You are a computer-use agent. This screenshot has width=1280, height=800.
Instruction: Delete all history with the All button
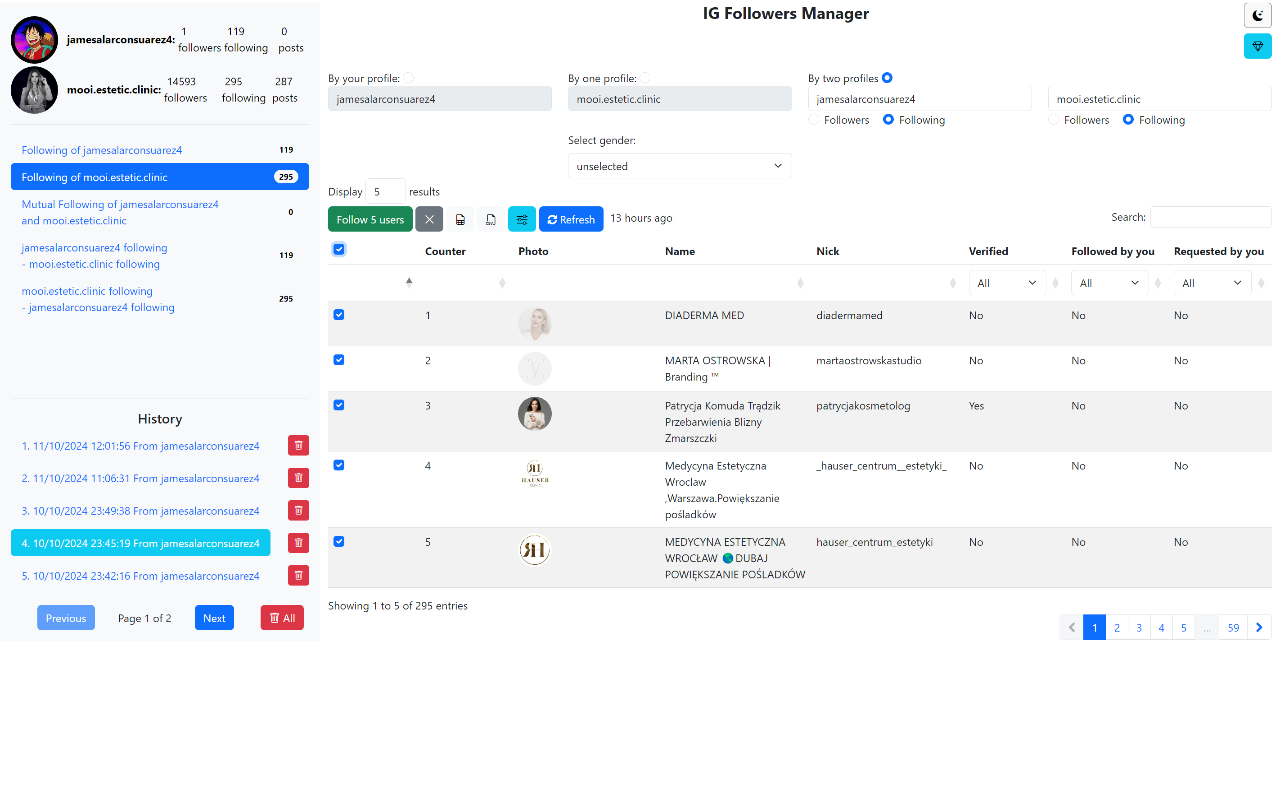pyautogui.click(x=281, y=617)
